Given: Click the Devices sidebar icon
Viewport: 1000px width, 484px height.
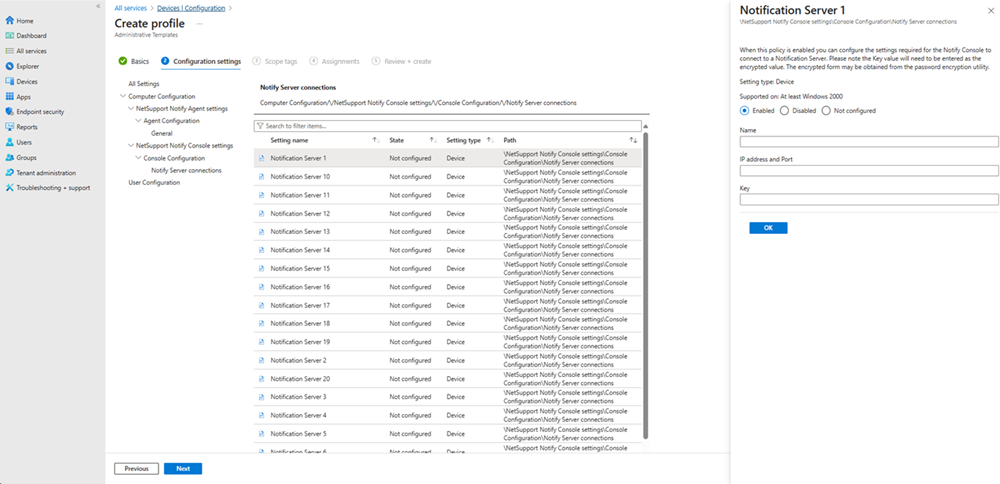Looking at the screenshot, I should (x=9, y=82).
